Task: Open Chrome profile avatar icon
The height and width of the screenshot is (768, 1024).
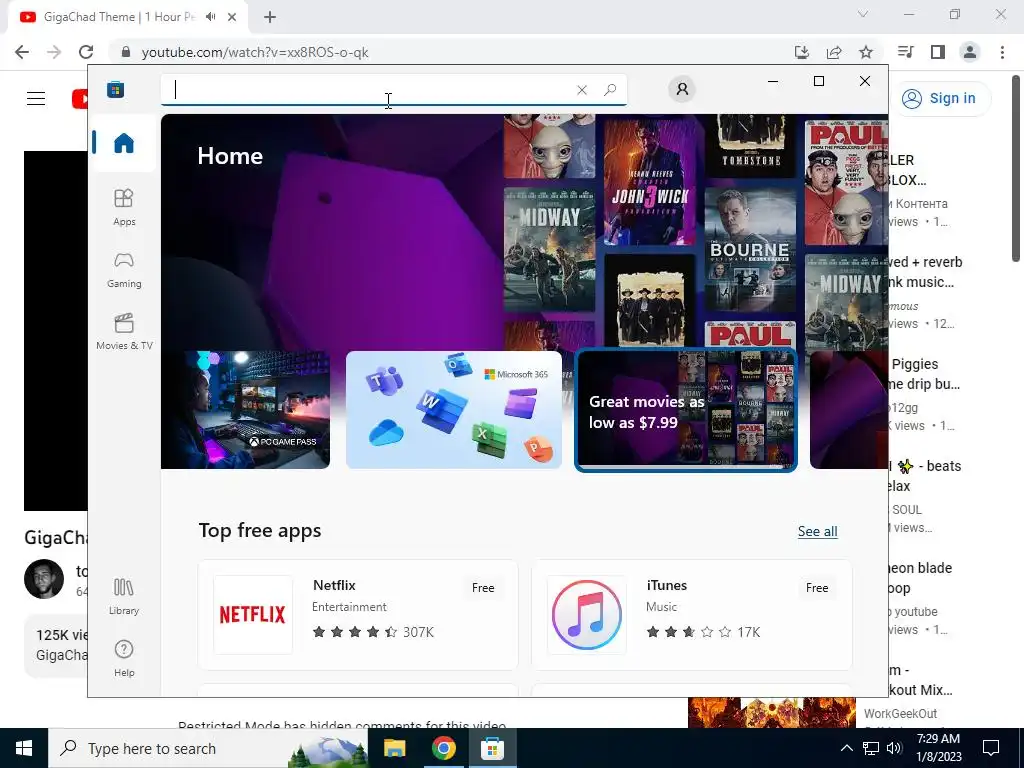Action: point(970,52)
